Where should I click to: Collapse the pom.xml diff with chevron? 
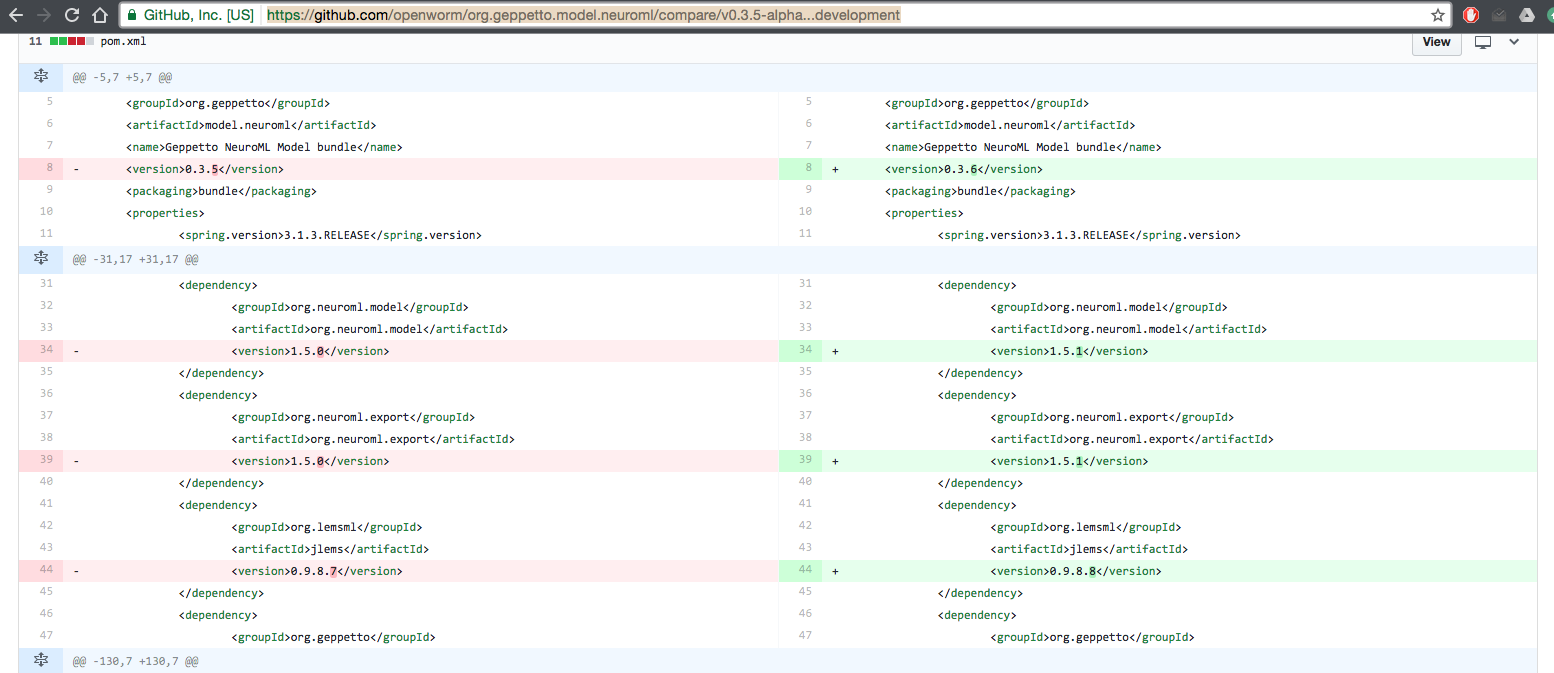(1514, 41)
